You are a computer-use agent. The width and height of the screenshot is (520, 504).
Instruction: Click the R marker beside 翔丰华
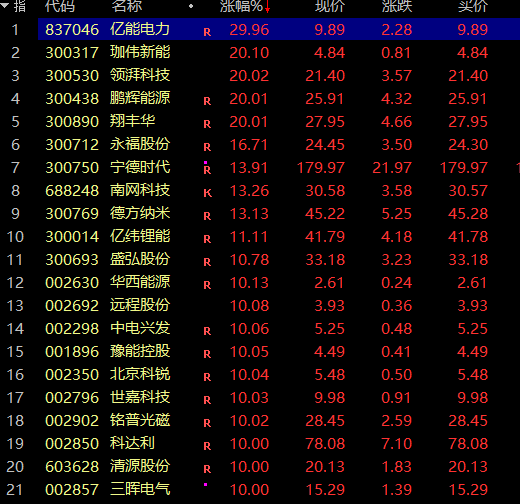[207, 124]
